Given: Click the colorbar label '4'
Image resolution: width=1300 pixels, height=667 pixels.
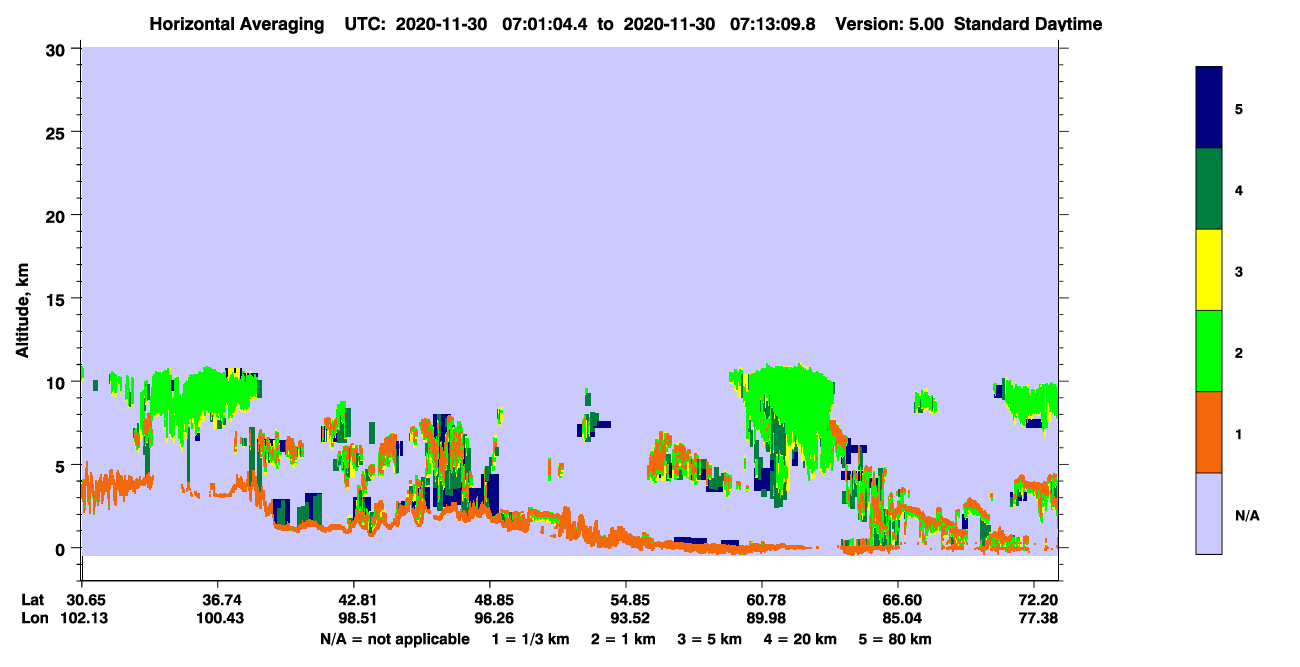Looking at the screenshot, I should pyautogui.click(x=1239, y=189).
